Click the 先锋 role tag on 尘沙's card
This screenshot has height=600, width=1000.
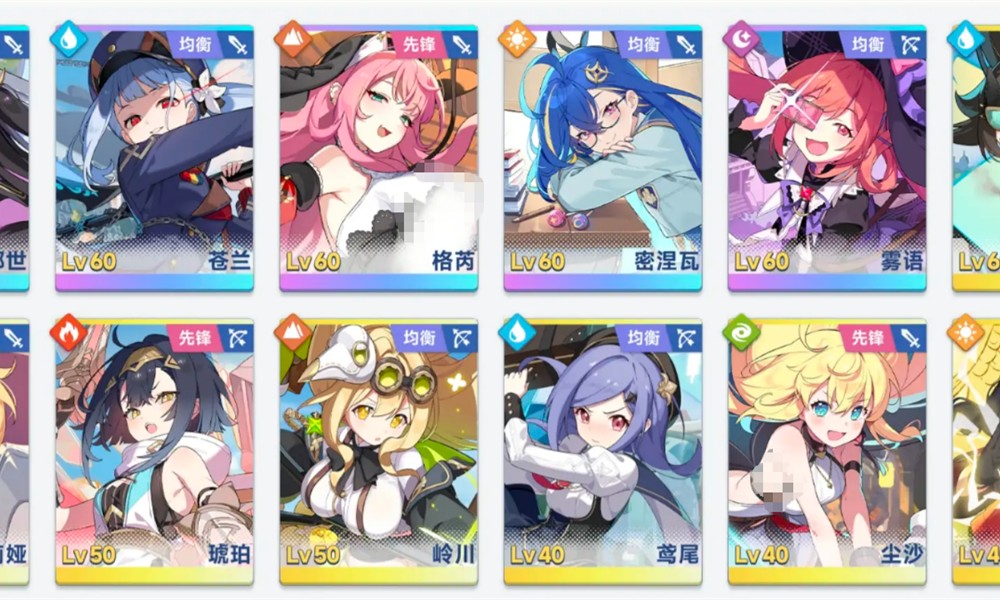[868, 338]
